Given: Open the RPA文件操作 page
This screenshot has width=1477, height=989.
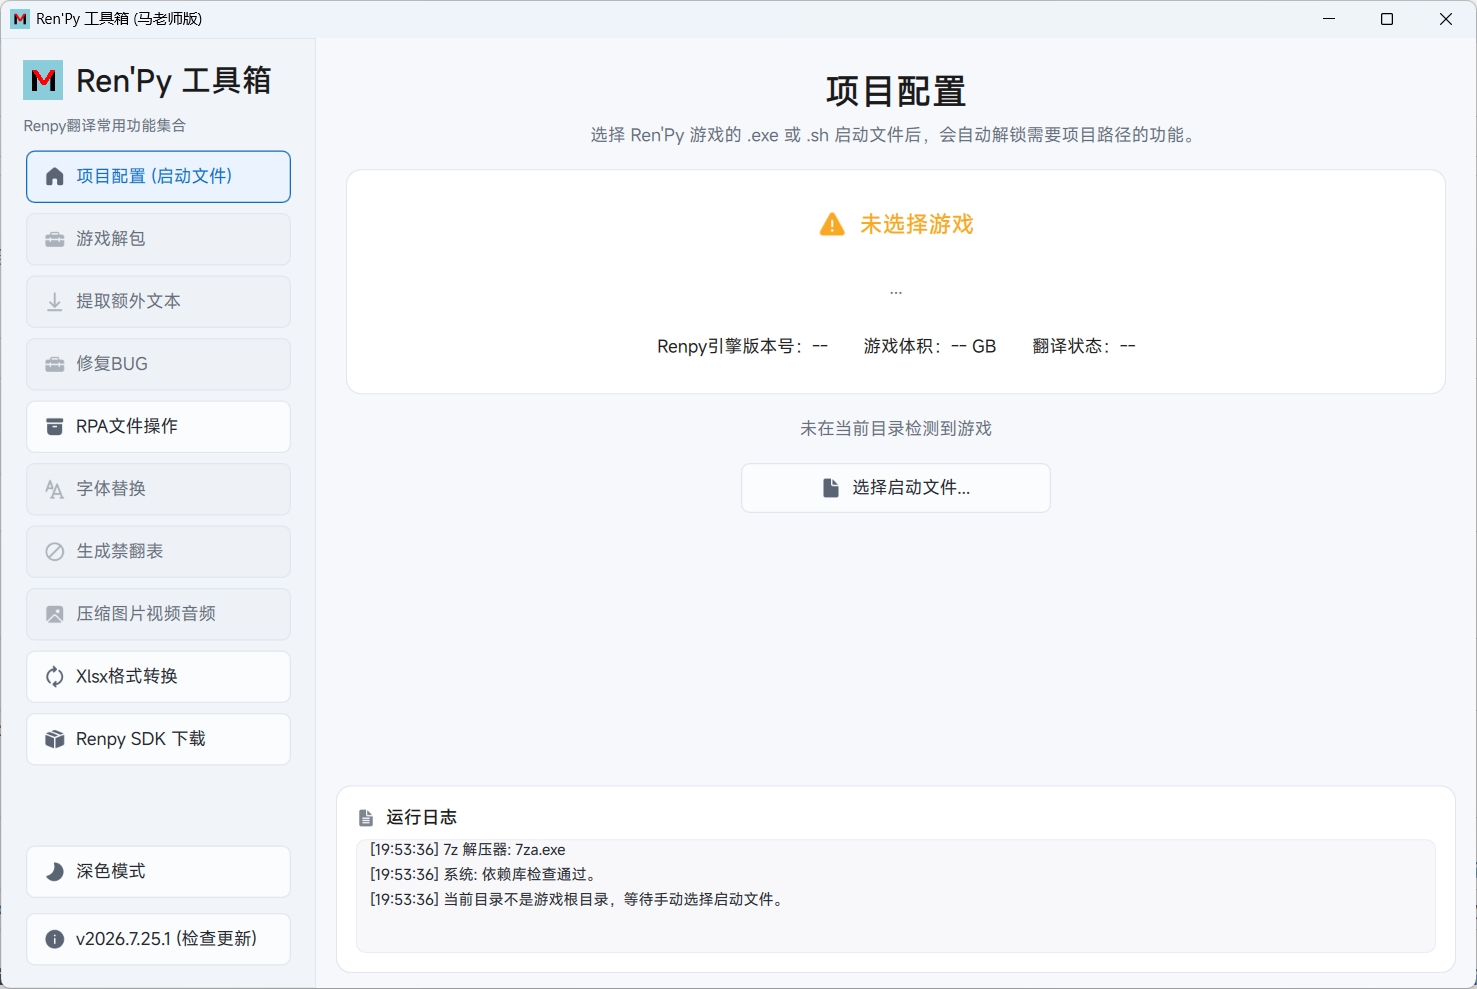Looking at the screenshot, I should point(158,427).
